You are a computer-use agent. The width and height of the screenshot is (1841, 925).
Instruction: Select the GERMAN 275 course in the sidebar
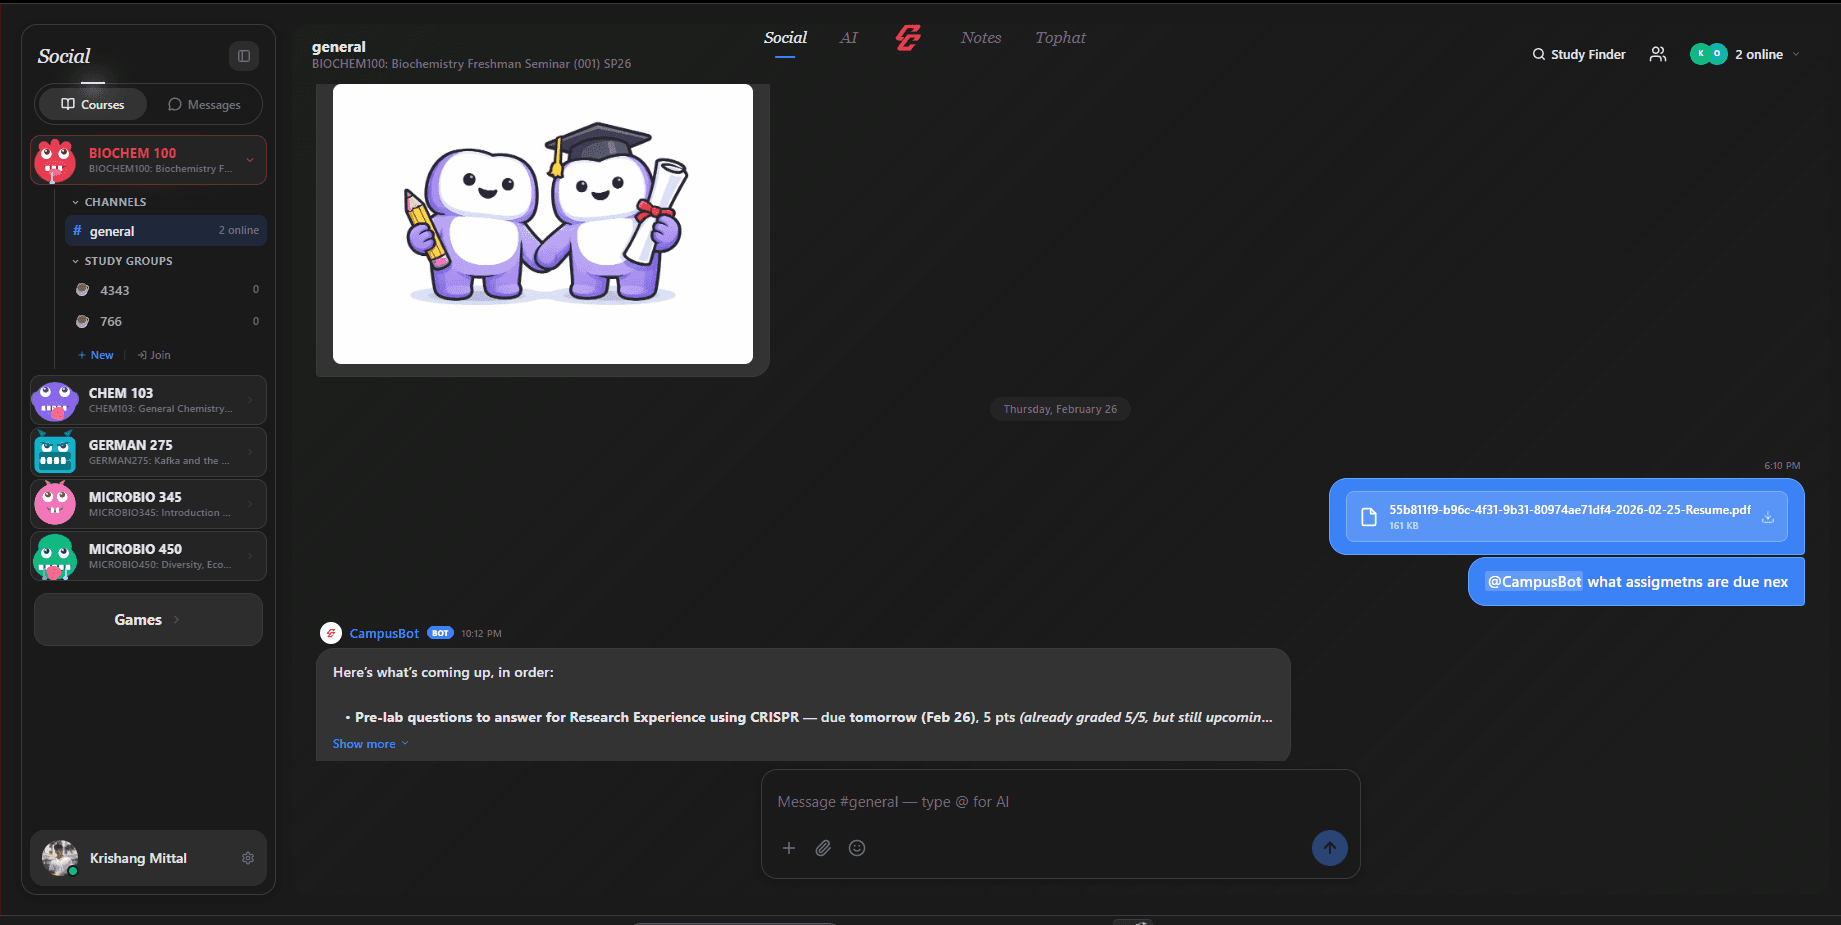pyautogui.click(x=148, y=451)
